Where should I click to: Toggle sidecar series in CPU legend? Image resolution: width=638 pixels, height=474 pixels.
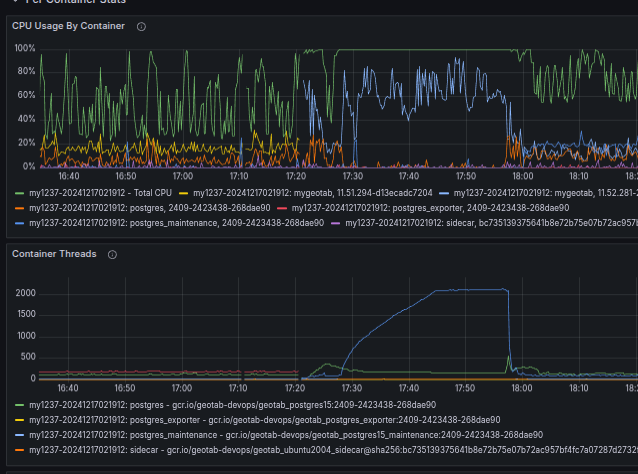(x=492, y=223)
